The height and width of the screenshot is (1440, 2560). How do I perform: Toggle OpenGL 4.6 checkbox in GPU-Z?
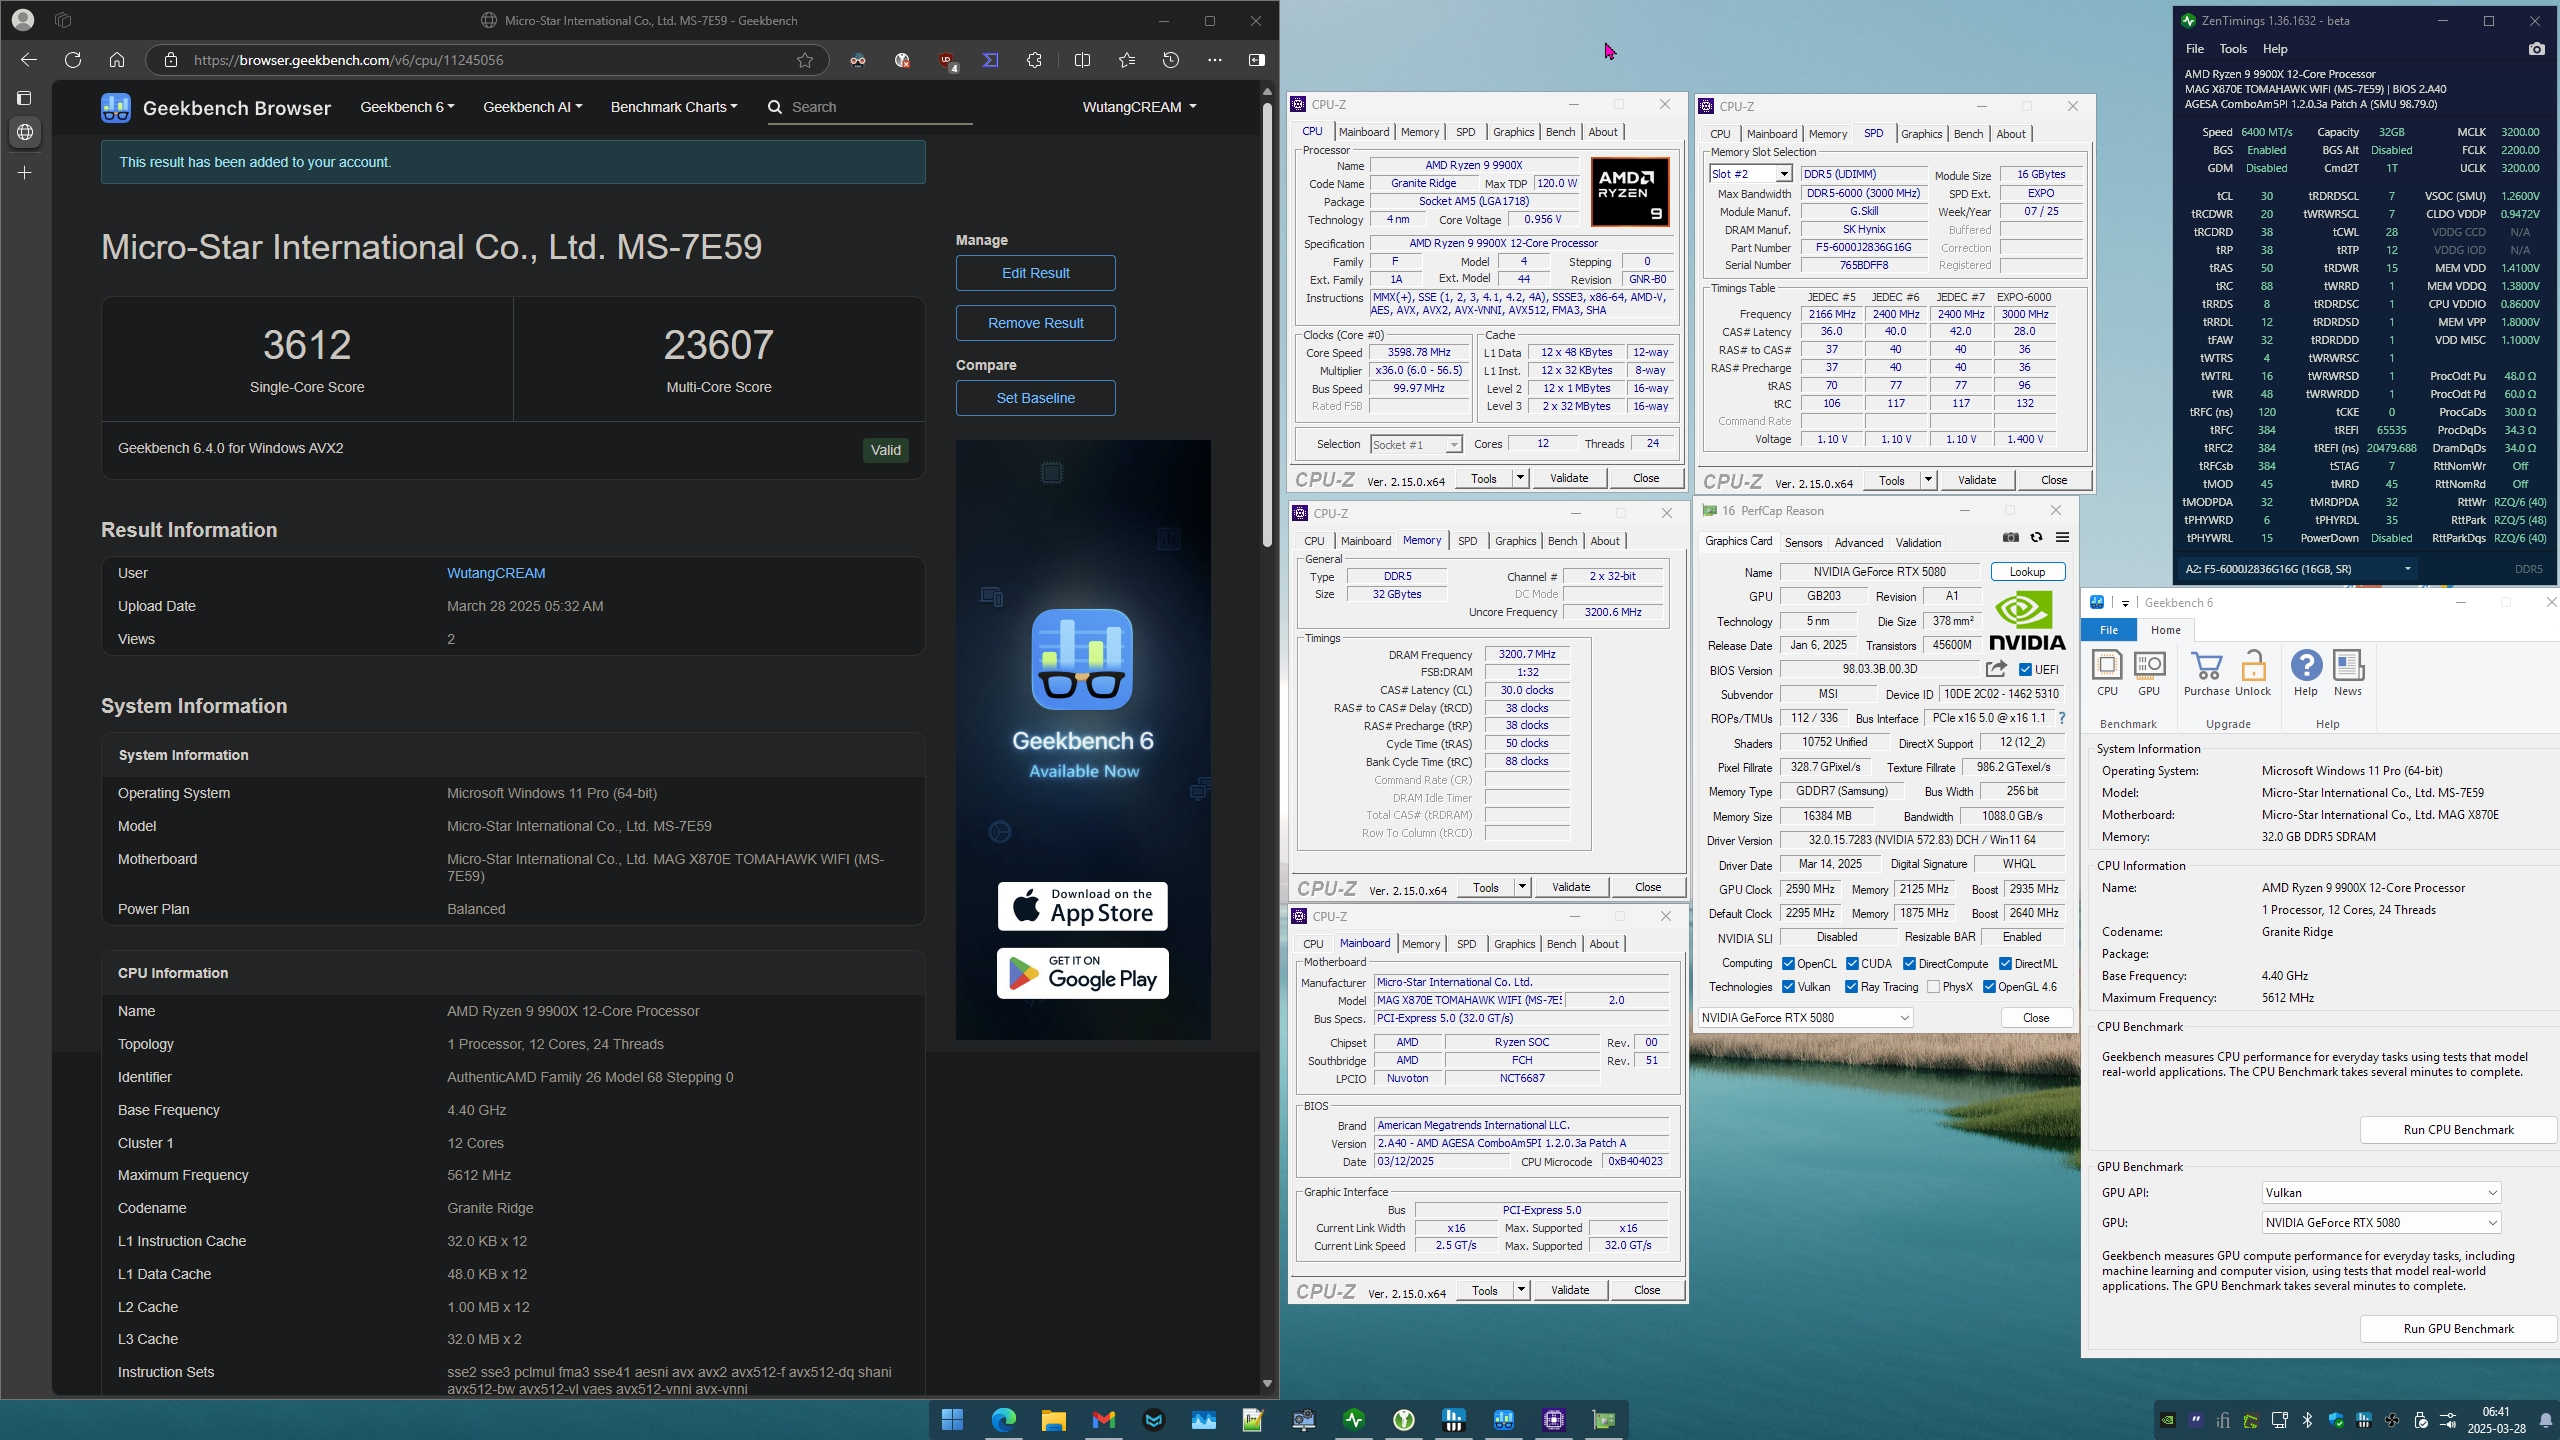click(1989, 987)
